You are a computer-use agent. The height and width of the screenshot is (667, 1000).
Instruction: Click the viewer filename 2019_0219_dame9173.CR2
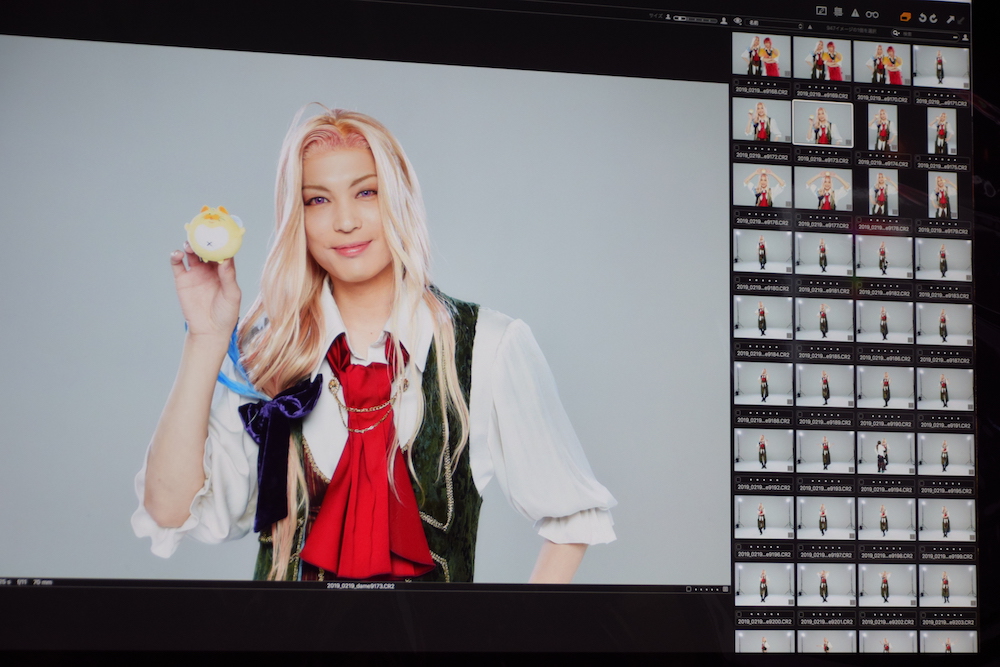point(360,585)
